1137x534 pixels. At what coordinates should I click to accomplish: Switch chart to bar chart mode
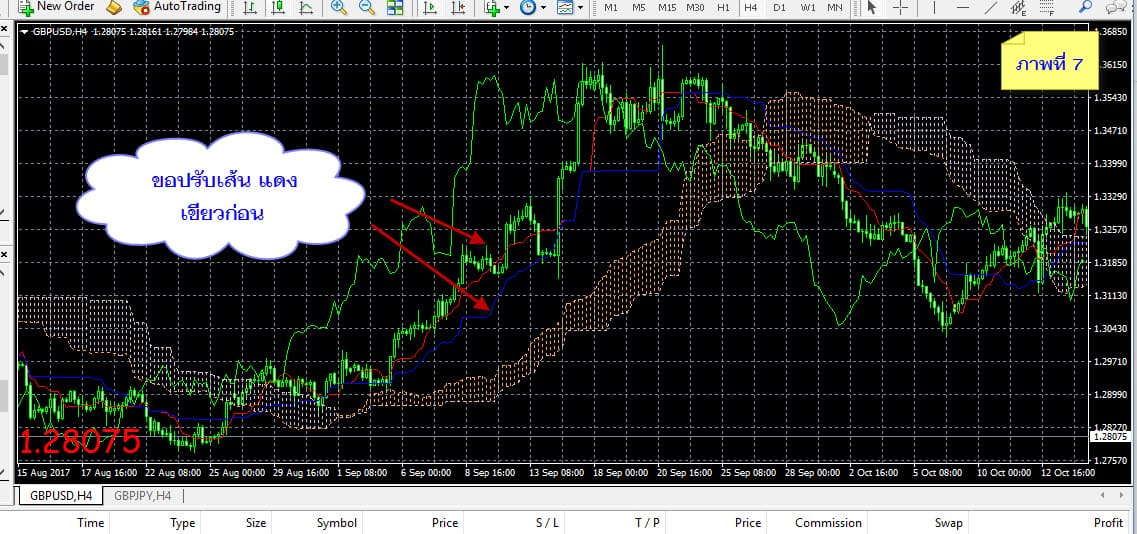point(250,7)
